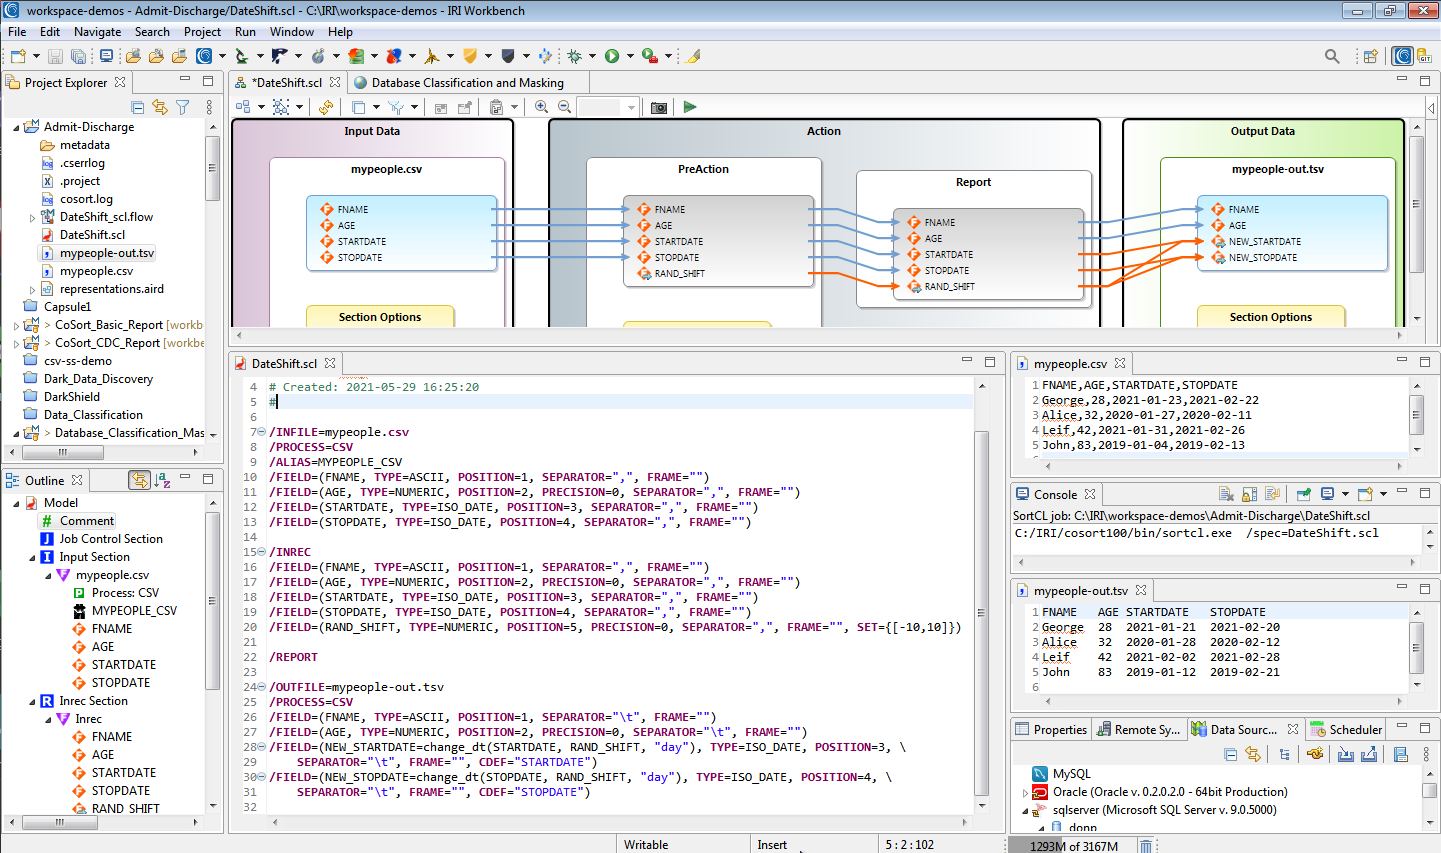Viewport: 1441px width, 853px height.
Task: Open the Window menu
Action: click(292, 32)
